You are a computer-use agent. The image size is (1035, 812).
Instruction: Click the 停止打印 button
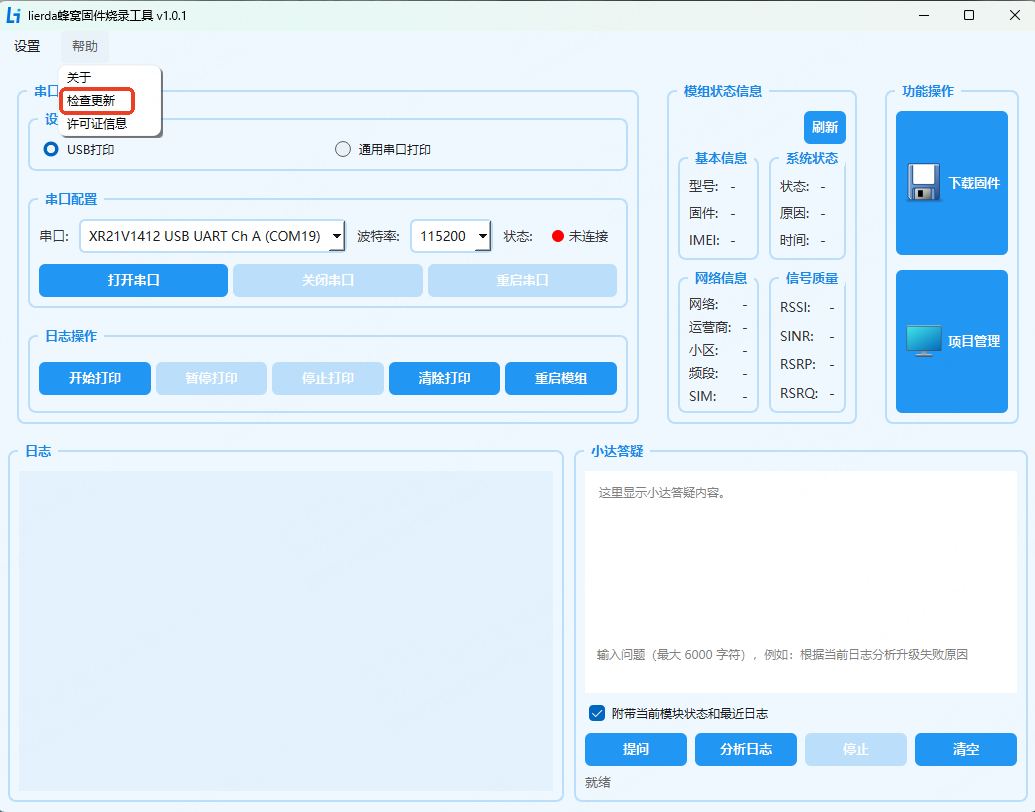click(x=327, y=378)
